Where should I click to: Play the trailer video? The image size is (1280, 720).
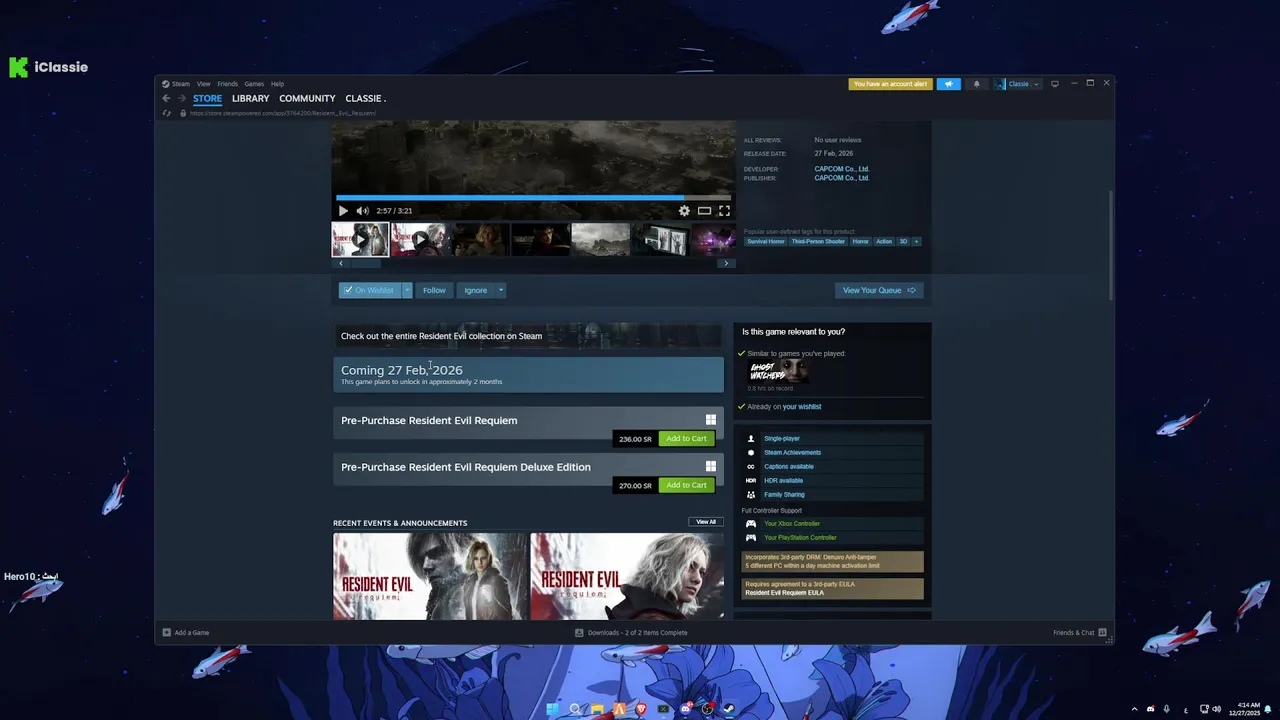pyautogui.click(x=343, y=211)
